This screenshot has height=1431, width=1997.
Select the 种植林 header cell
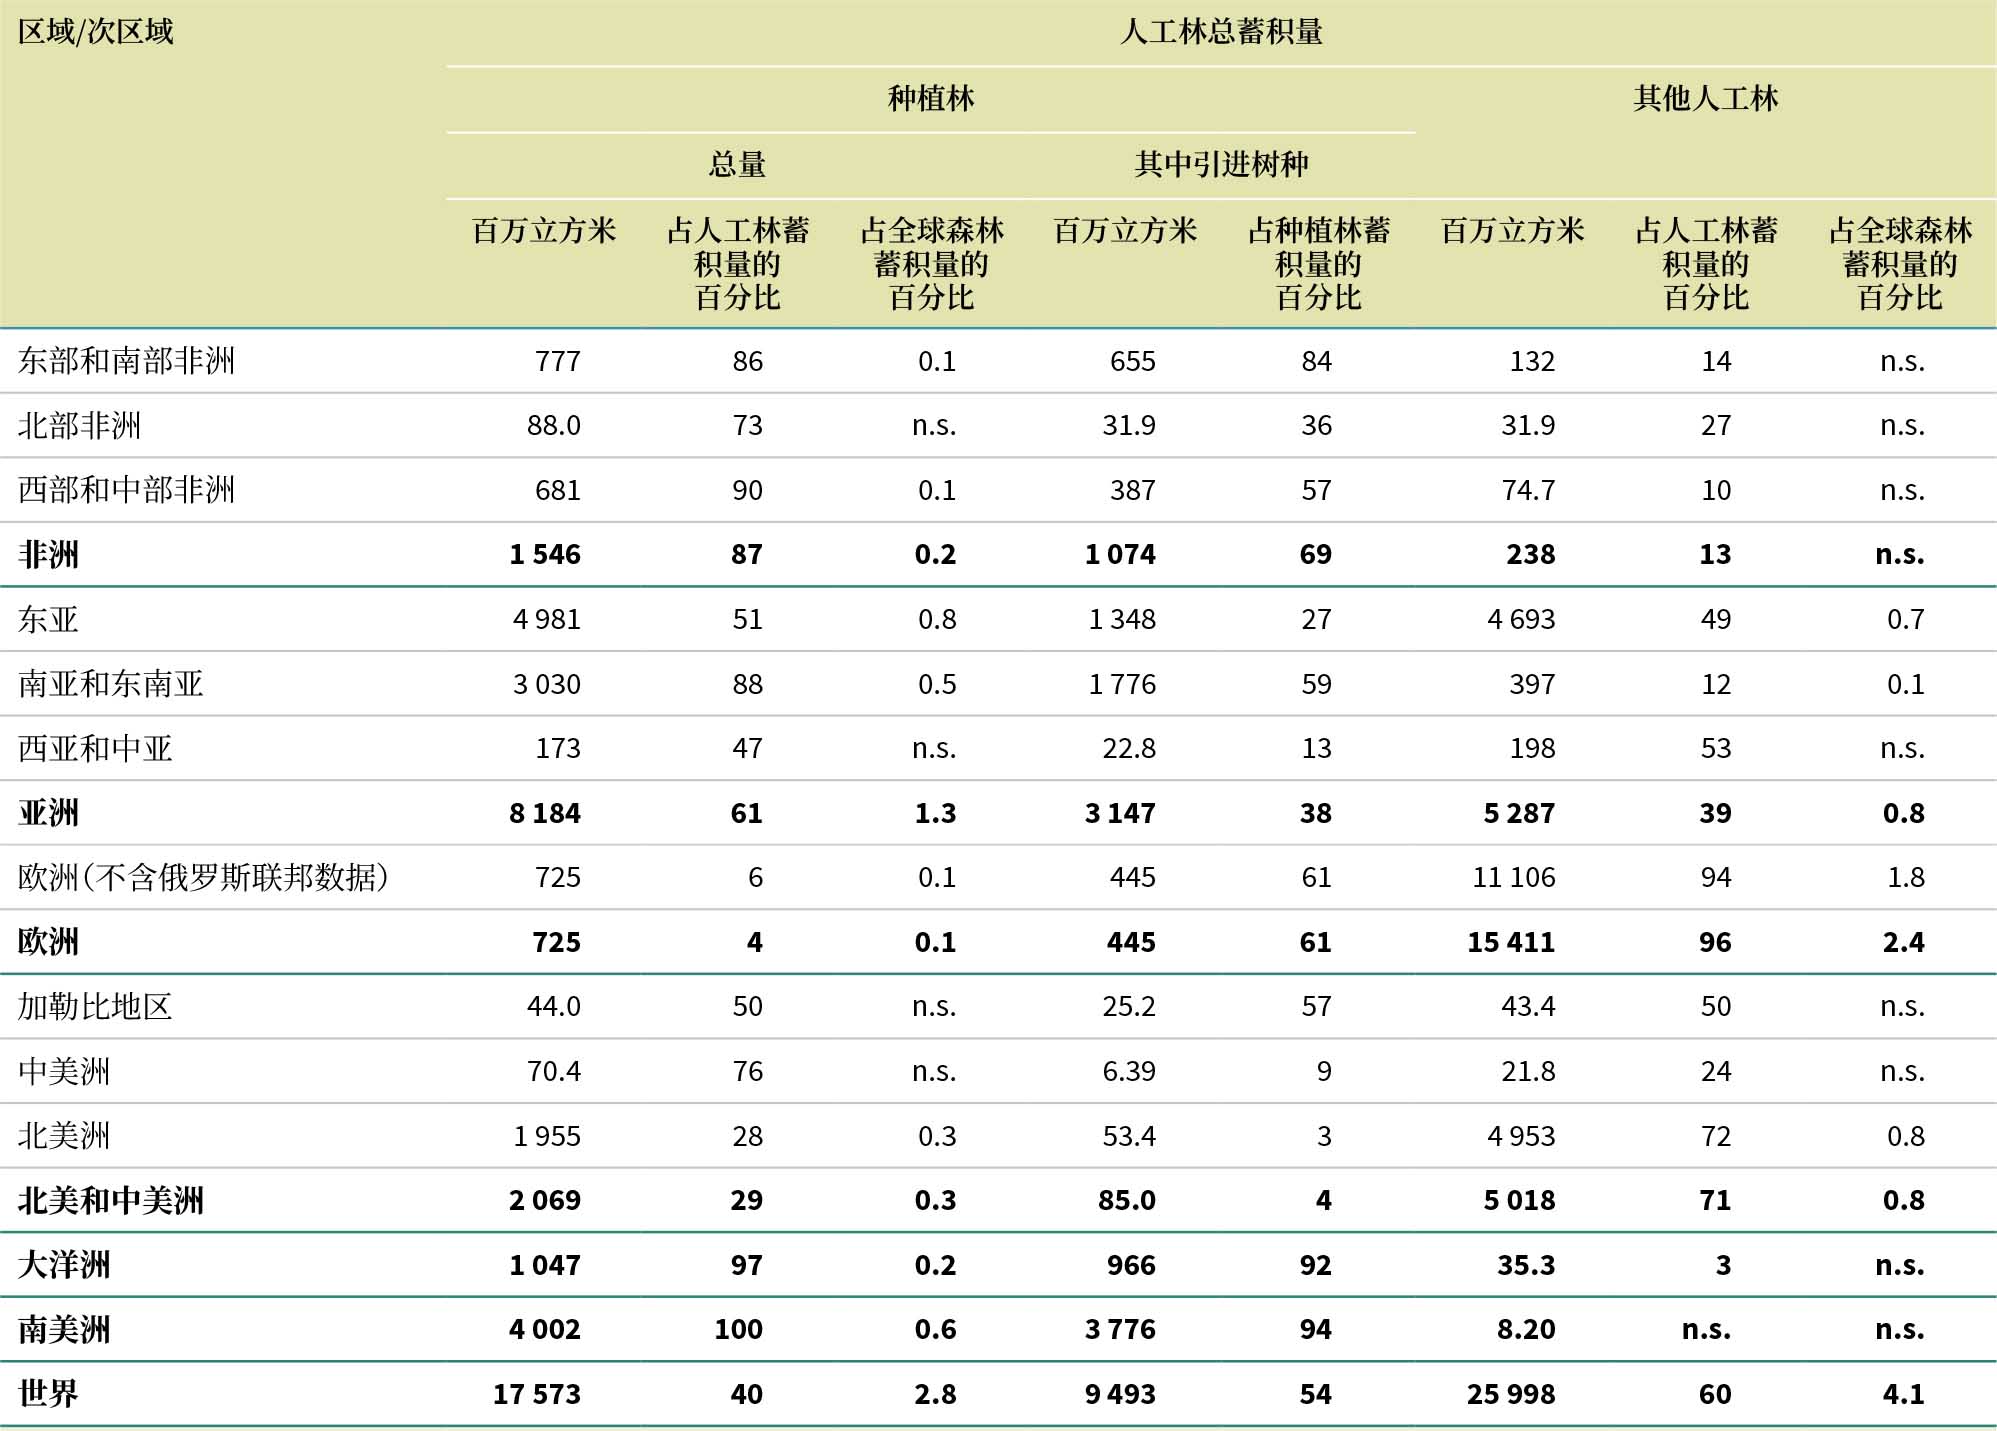coord(930,98)
